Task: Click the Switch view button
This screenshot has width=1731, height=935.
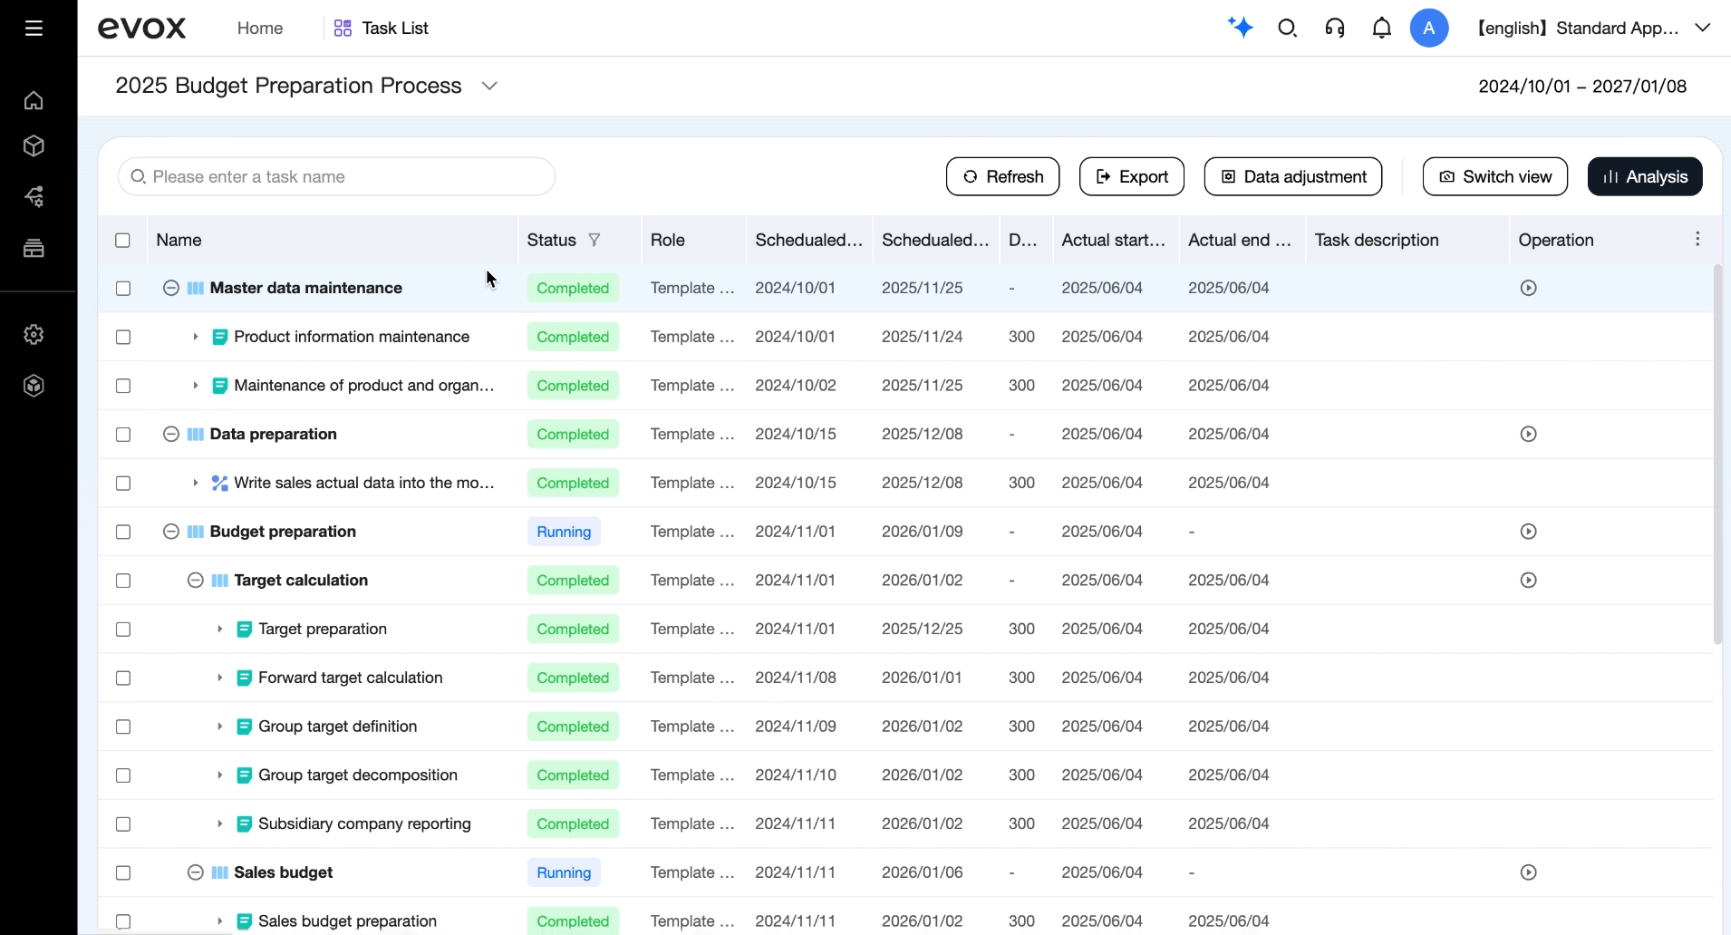Action: pyautogui.click(x=1495, y=177)
